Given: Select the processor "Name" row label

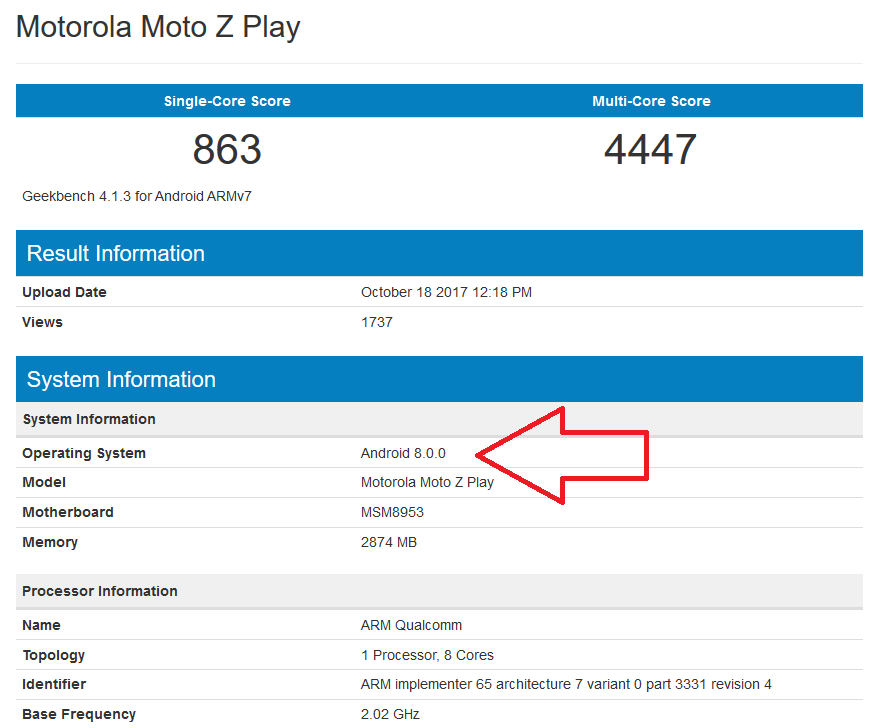Looking at the screenshot, I should (41, 625).
